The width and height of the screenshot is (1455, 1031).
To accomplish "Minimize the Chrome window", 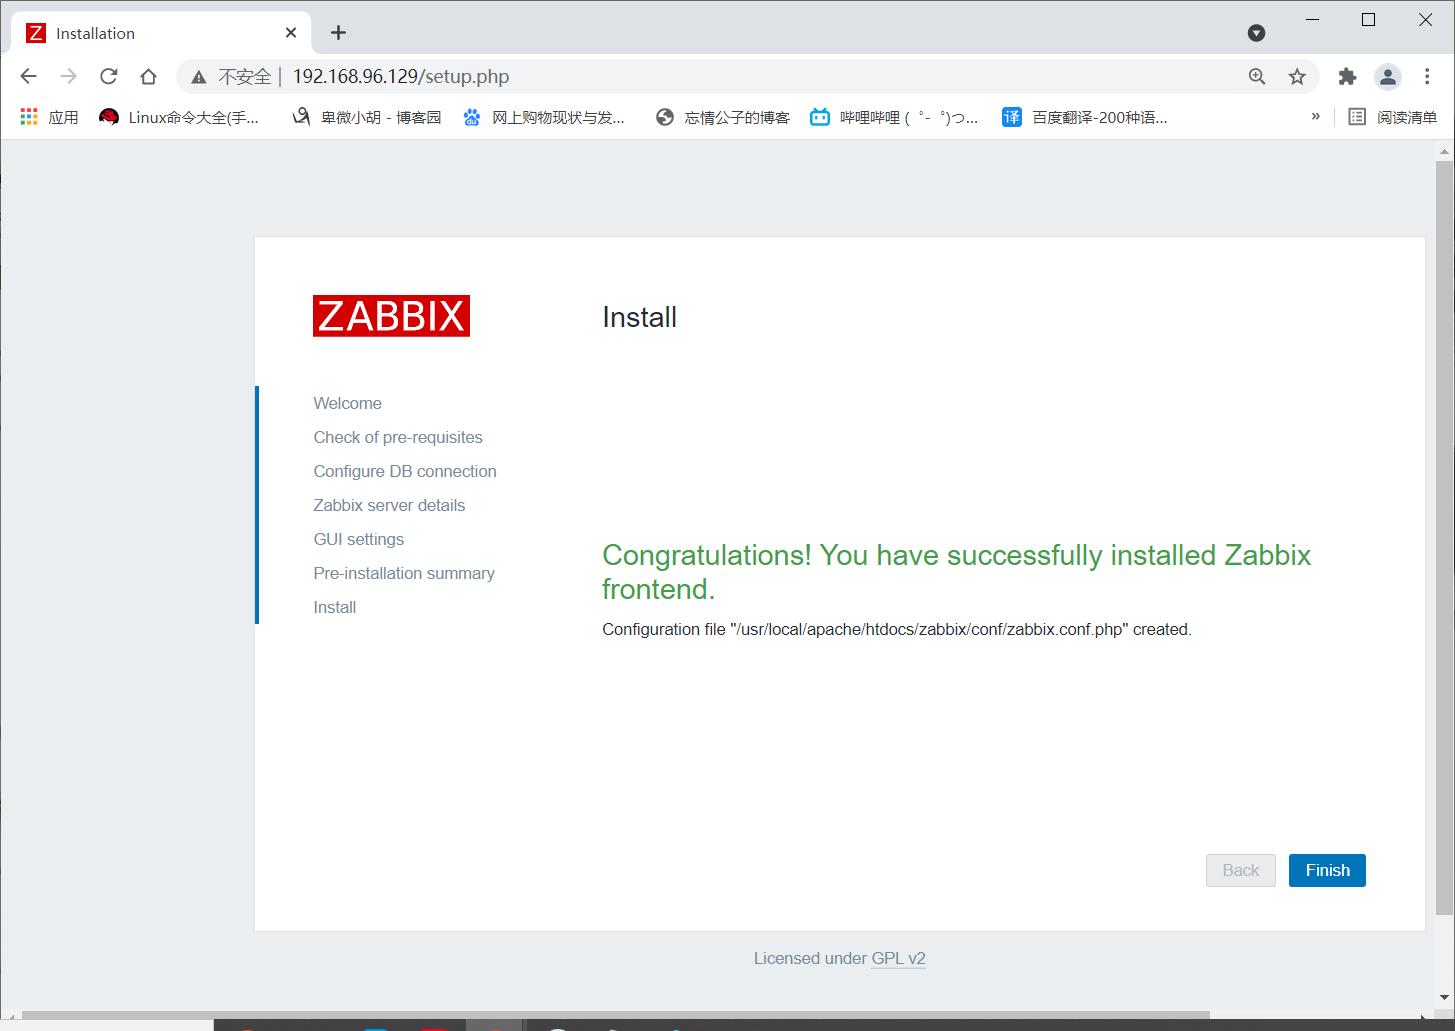I will [x=1313, y=20].
